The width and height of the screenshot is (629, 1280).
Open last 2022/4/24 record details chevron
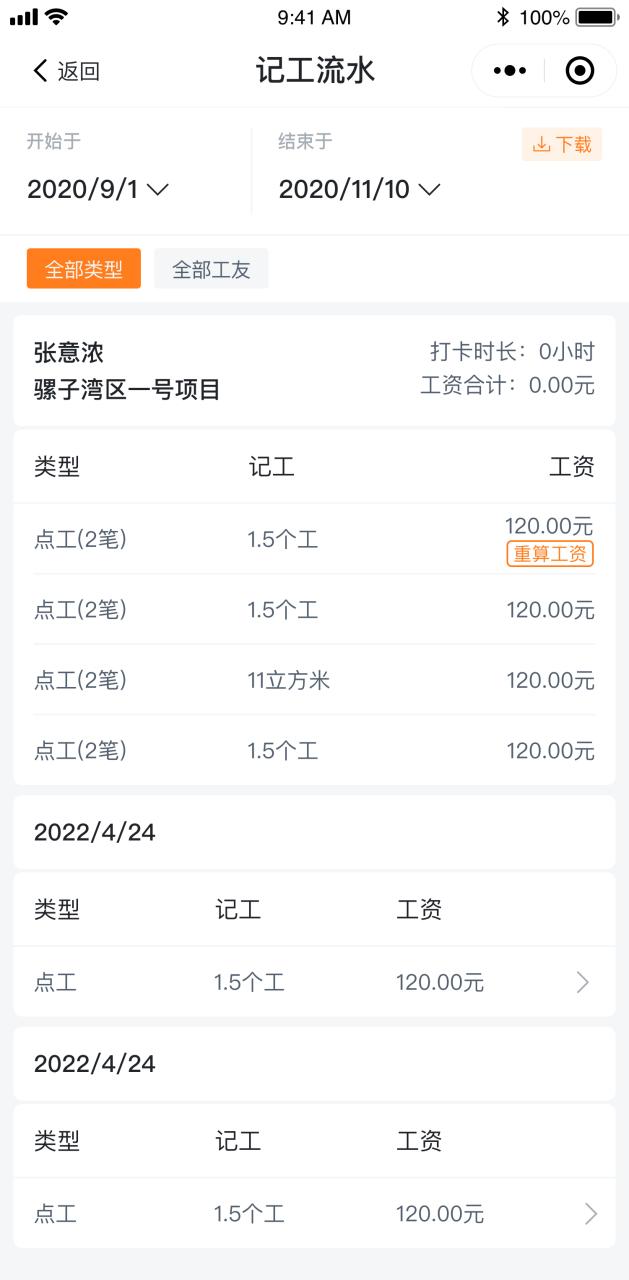point(590,1214)
